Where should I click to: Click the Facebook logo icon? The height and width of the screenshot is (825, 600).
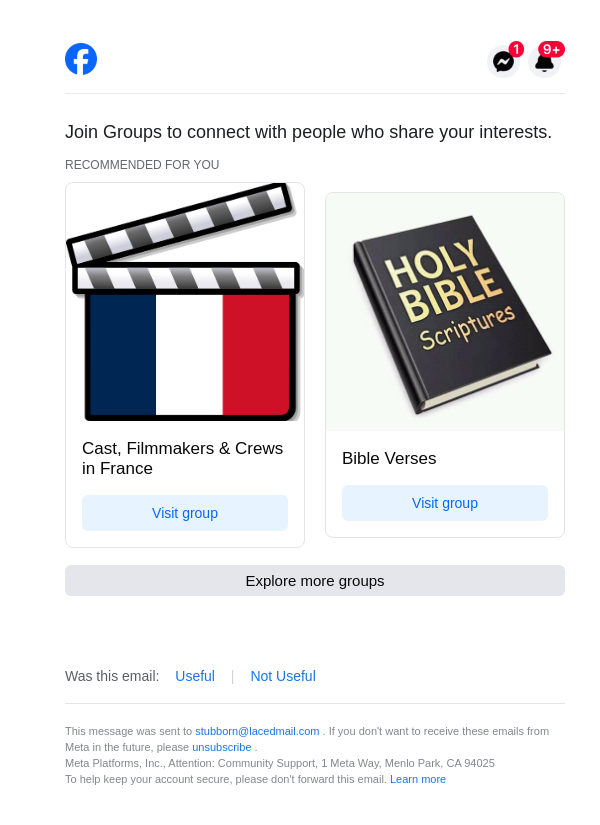[81, 59]
